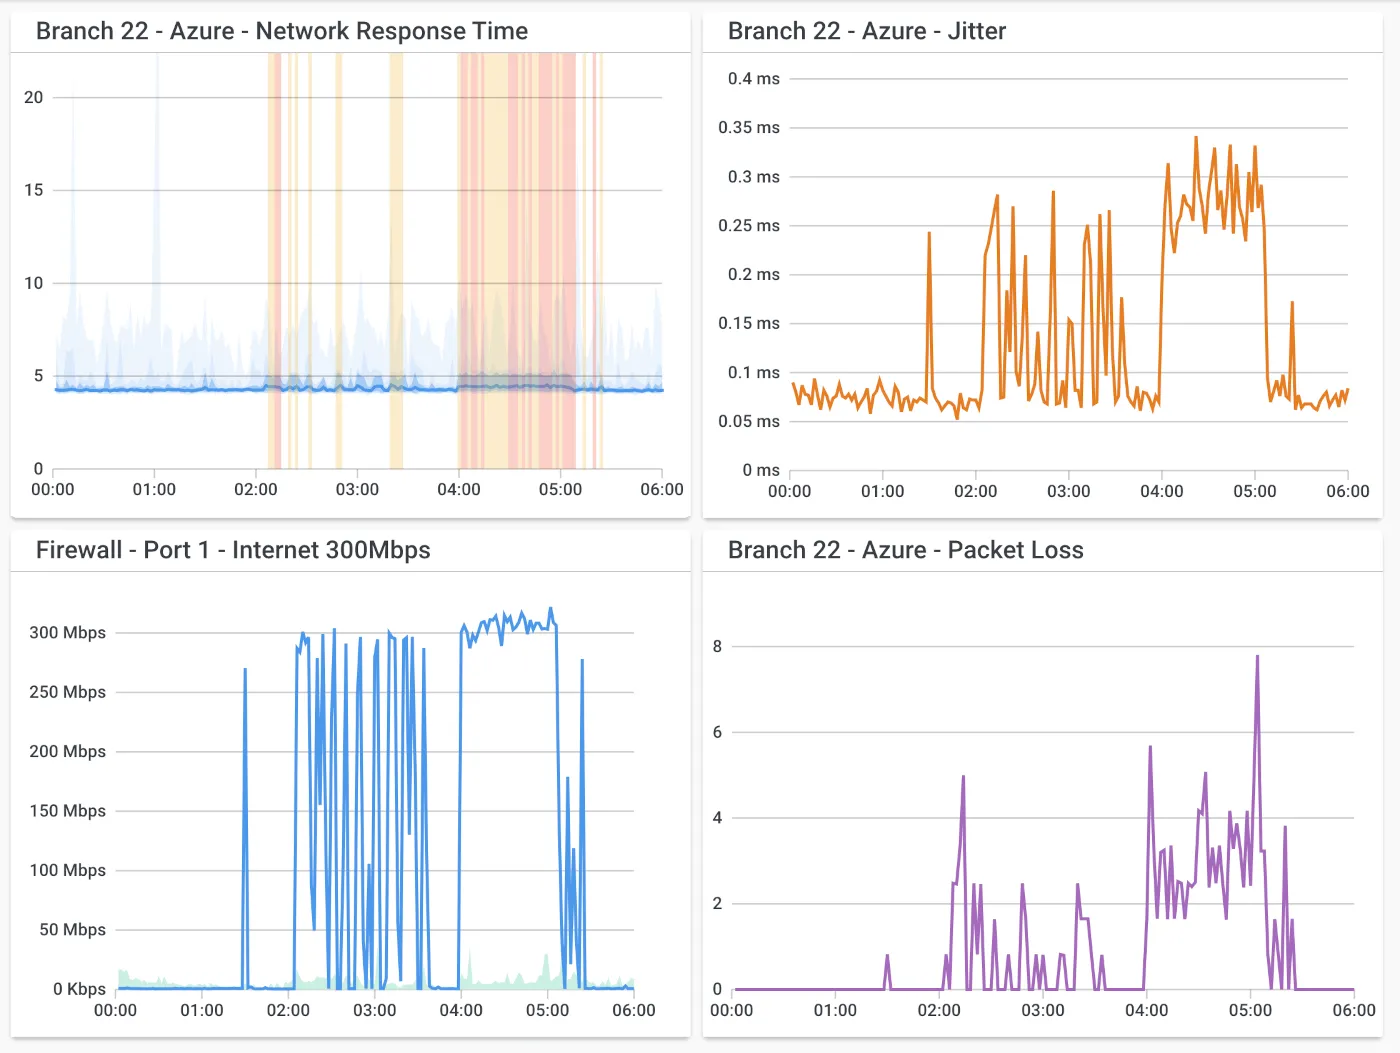Click the "0.3 ms" Jitter axis label
This screenshot has height=1053, width=1400.
pos(754,177)
